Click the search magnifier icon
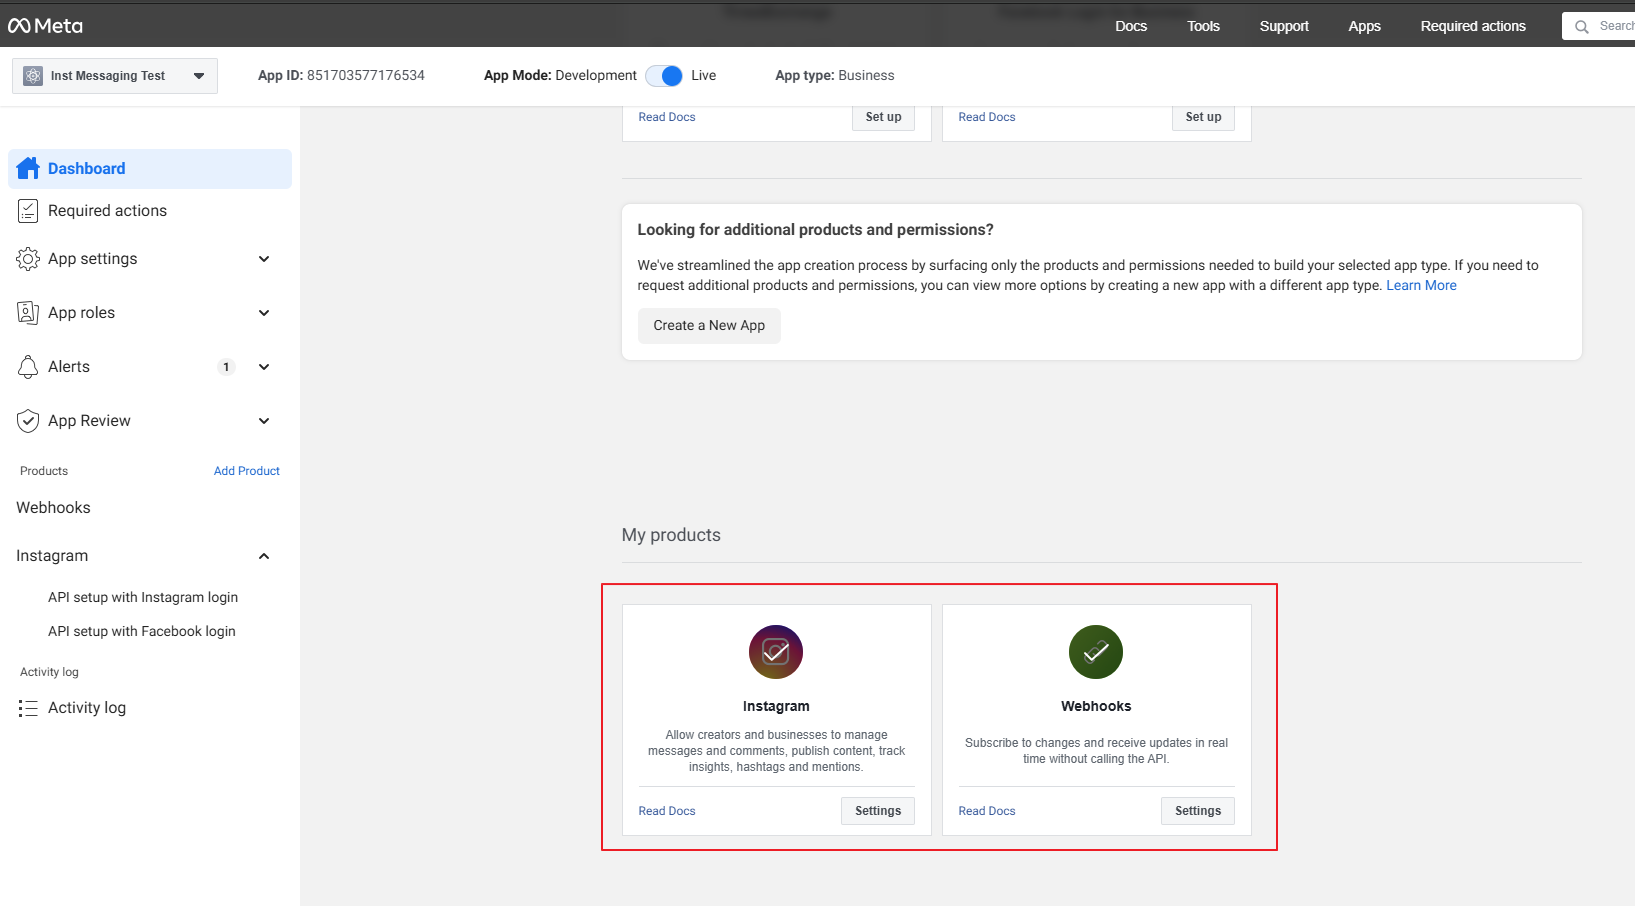 tap(1582, 27)
